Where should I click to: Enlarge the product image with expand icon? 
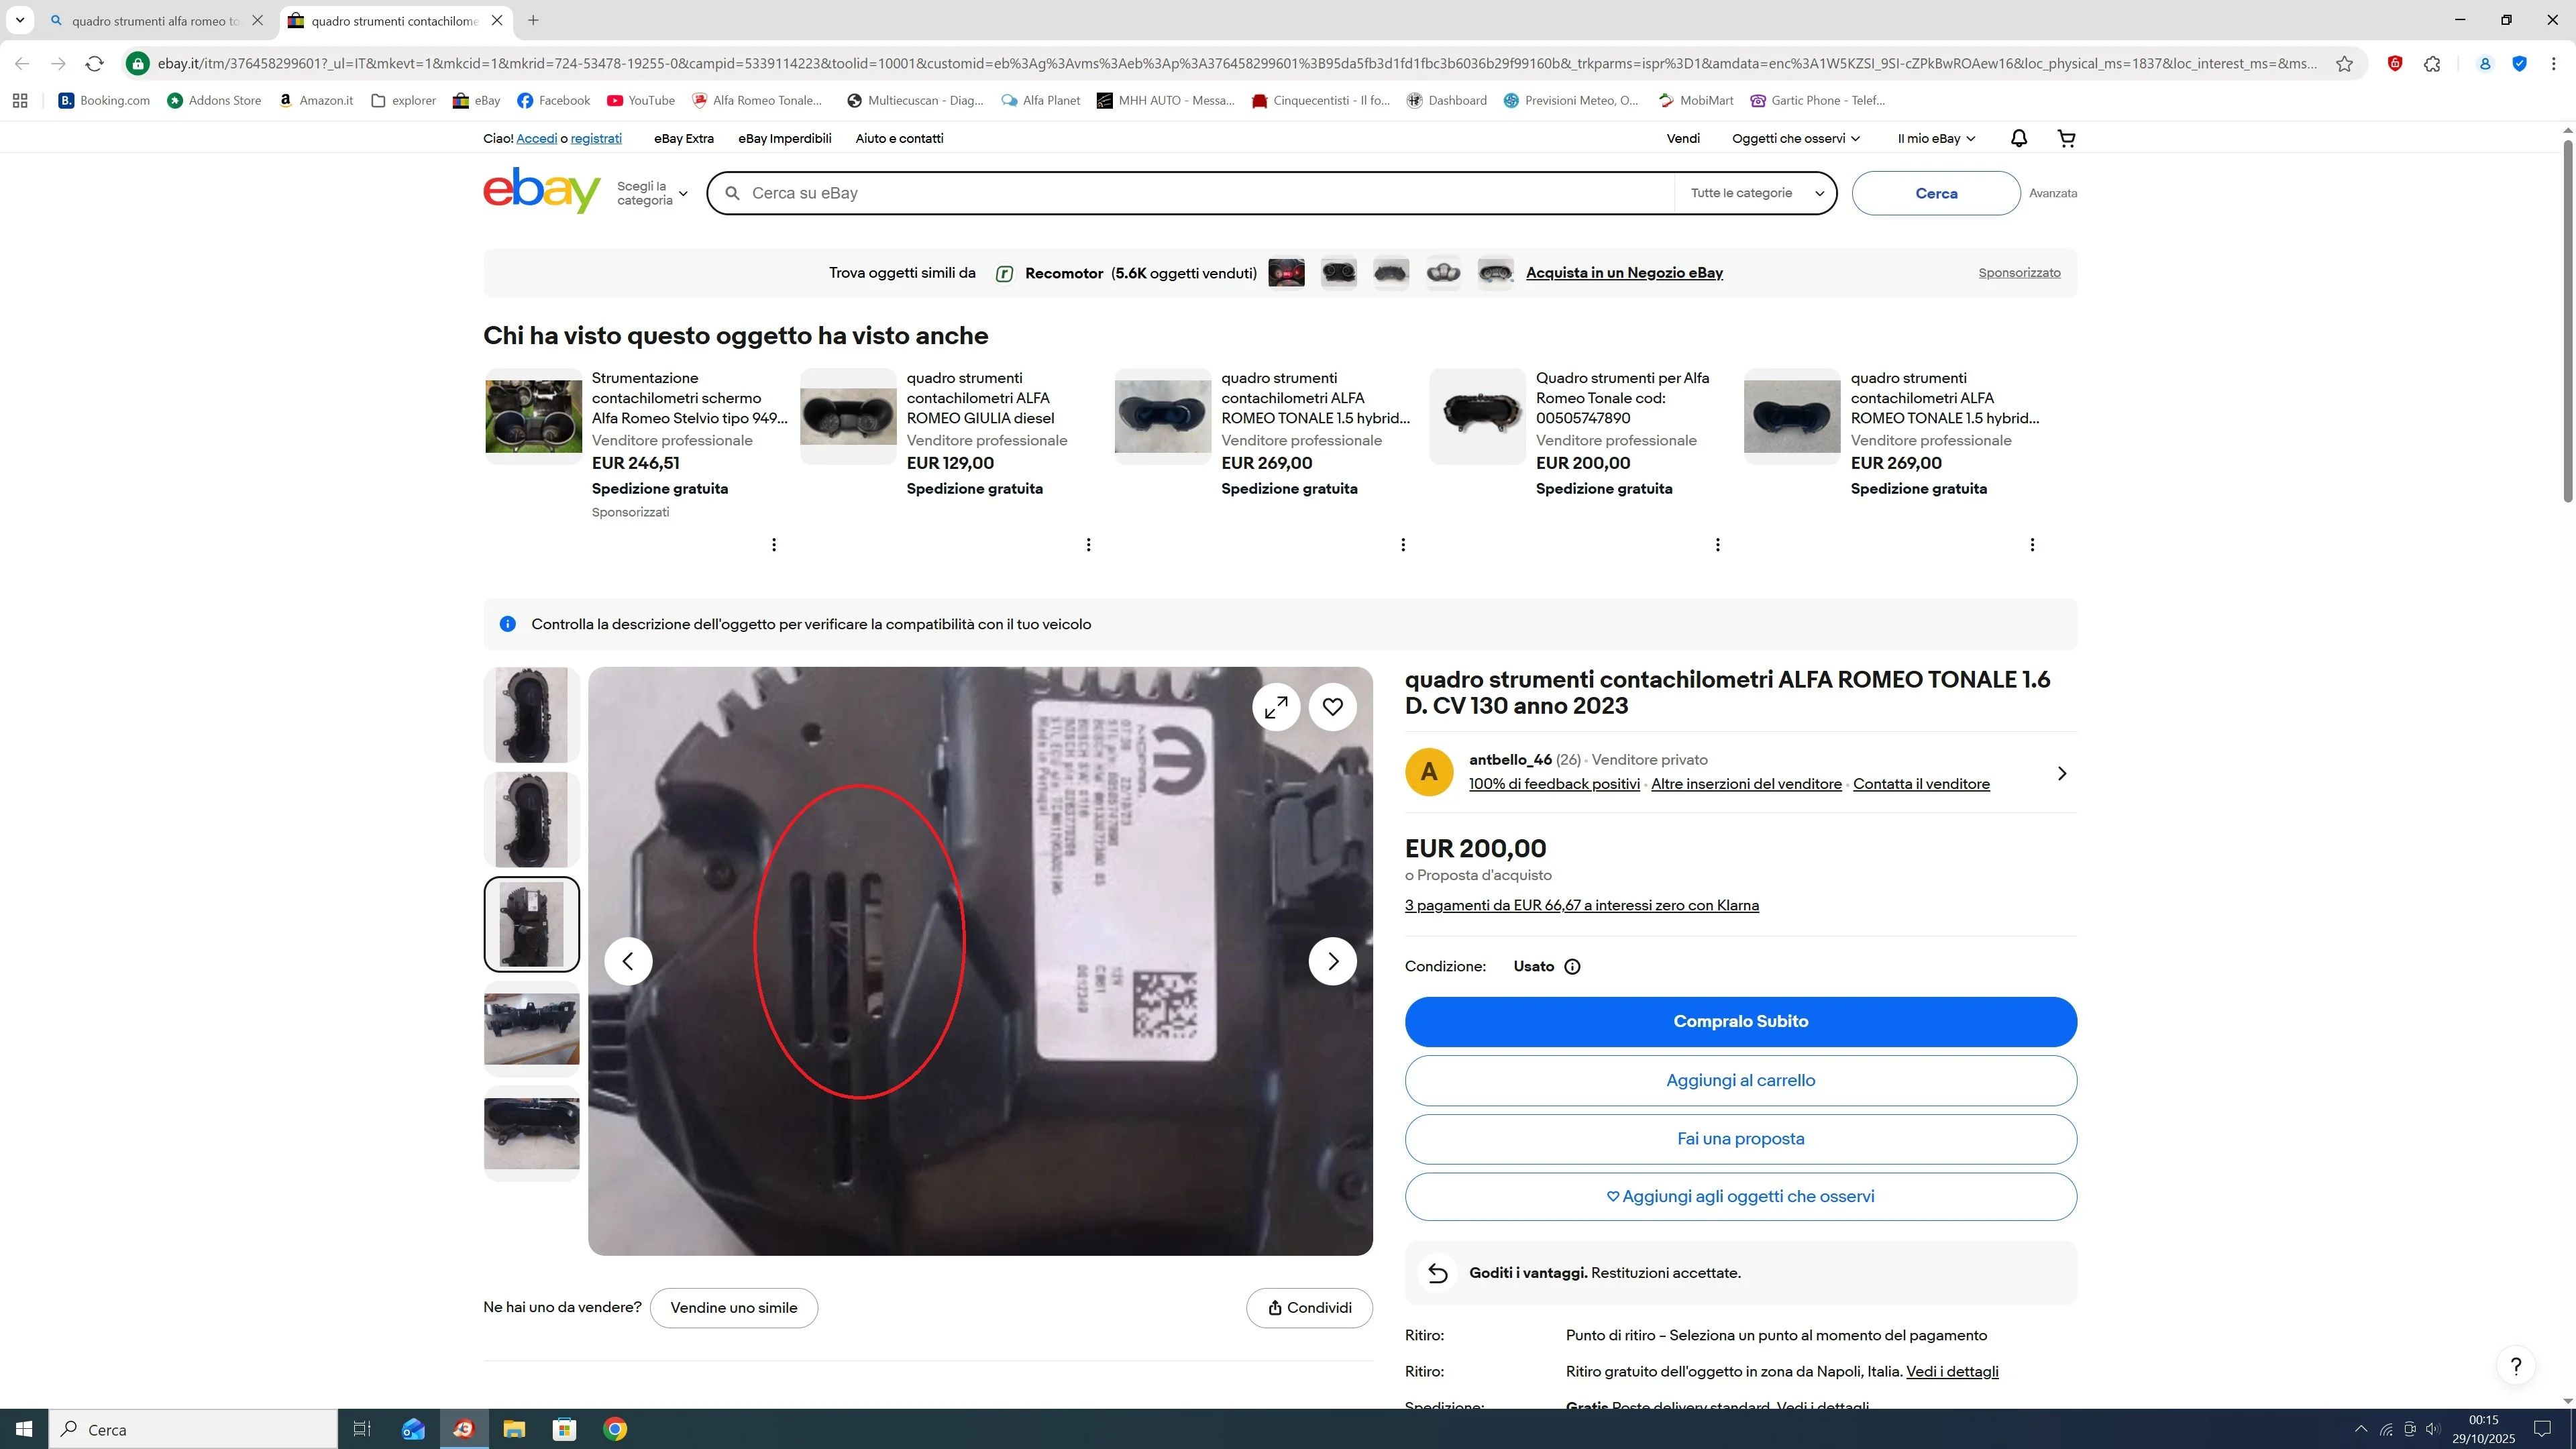[x=1276, y=707]
